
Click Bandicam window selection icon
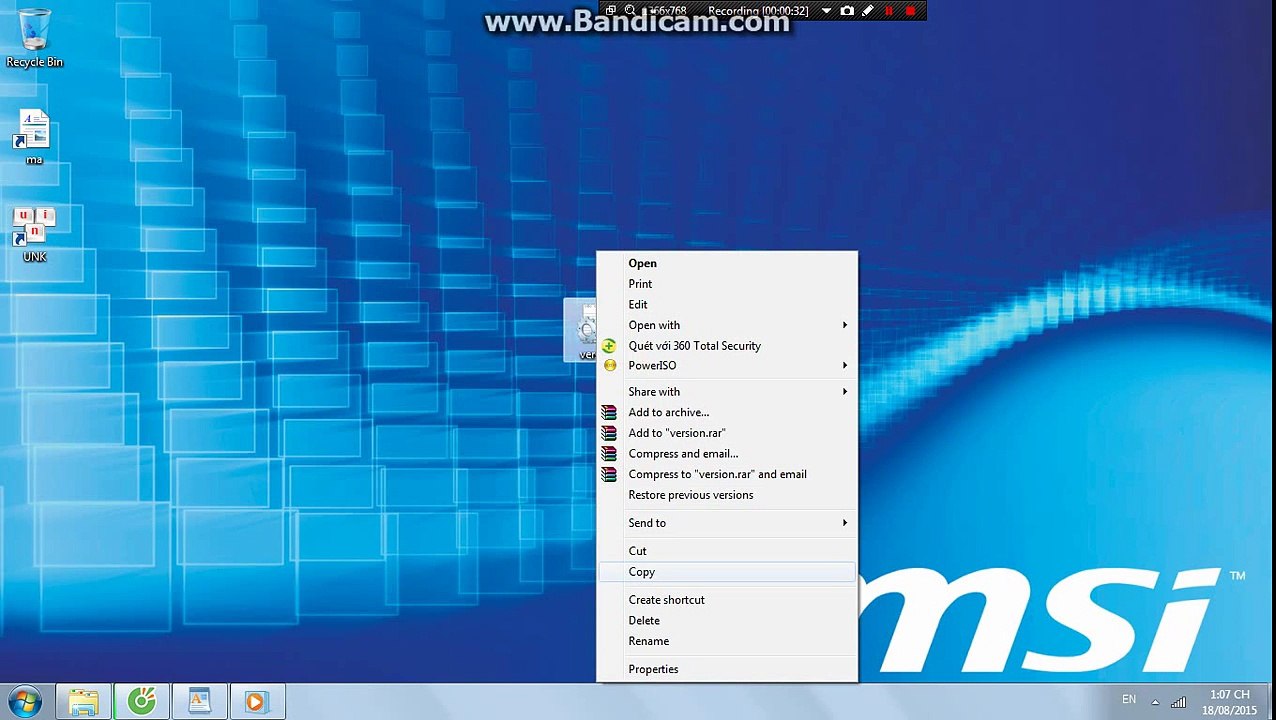click(x=610, y=11)
